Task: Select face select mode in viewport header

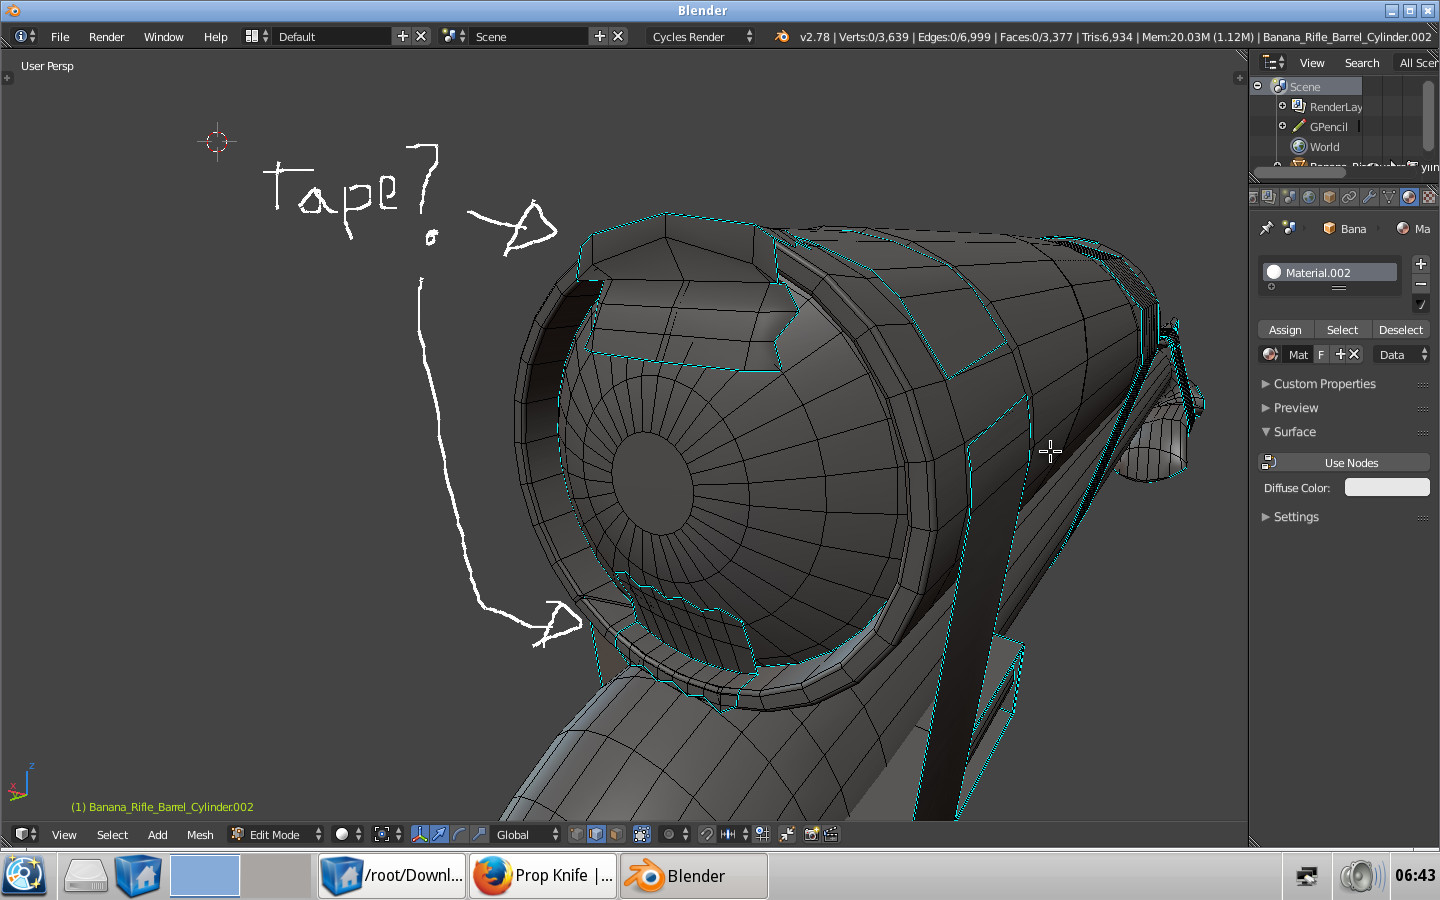Action: [617, 834]
